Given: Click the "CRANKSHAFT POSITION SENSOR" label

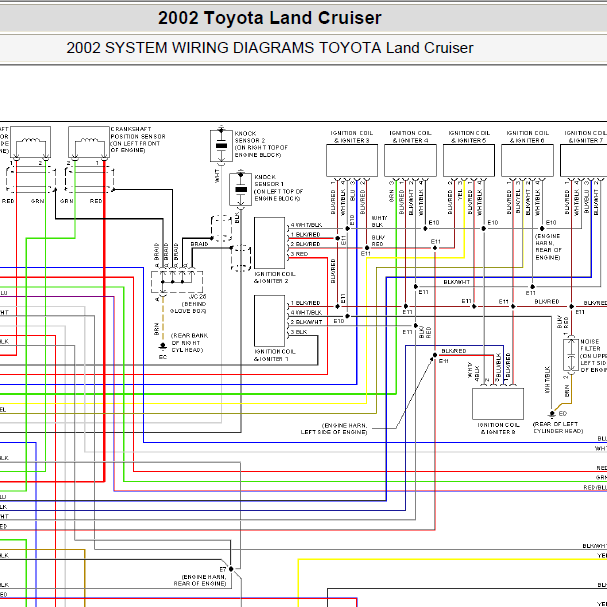Looking at the screenshot, I should coord(138,133).
